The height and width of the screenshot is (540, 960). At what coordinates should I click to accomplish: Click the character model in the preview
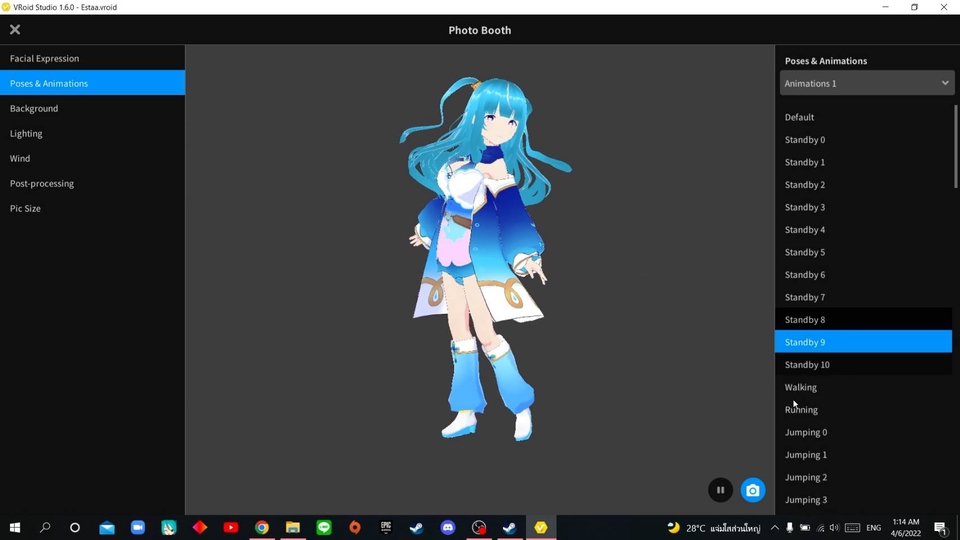484,257
